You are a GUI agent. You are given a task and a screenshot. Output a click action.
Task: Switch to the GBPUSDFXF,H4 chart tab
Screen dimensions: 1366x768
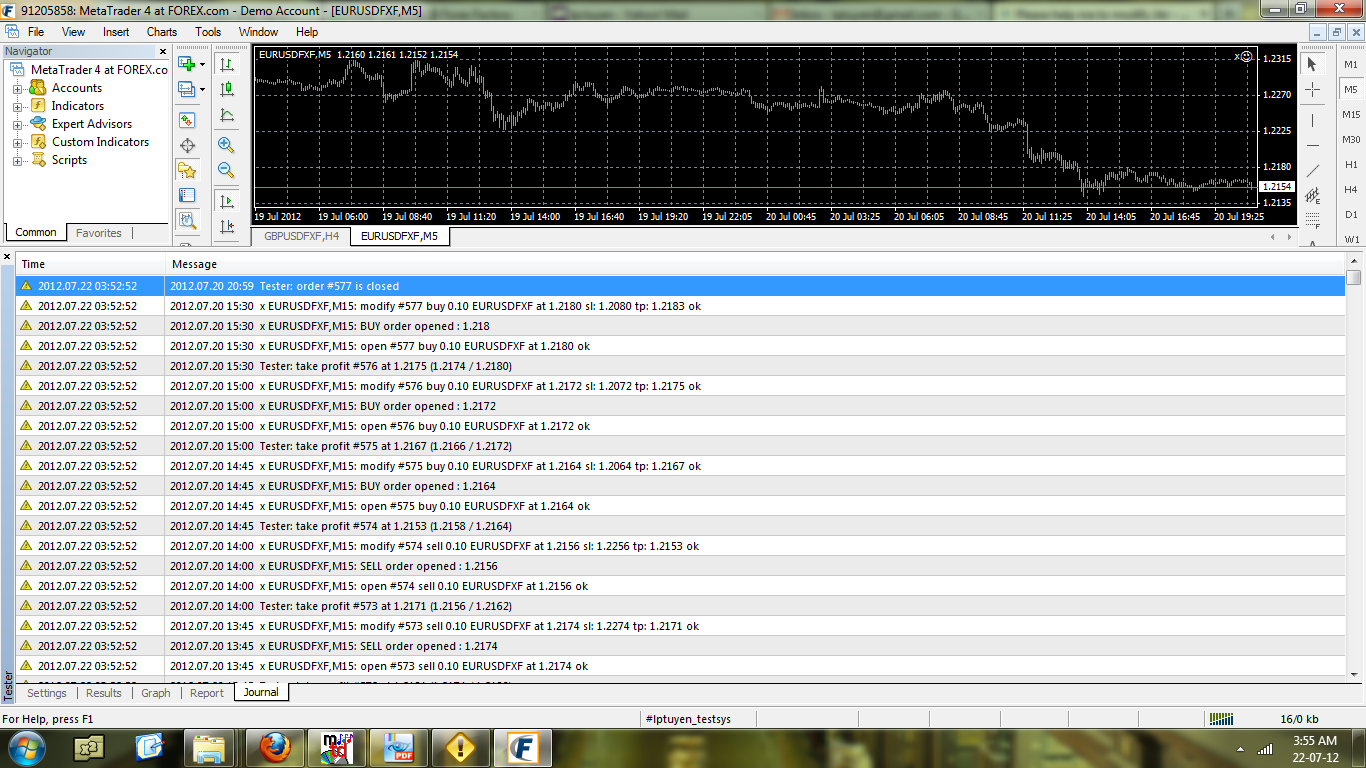(x=301, y=236)
